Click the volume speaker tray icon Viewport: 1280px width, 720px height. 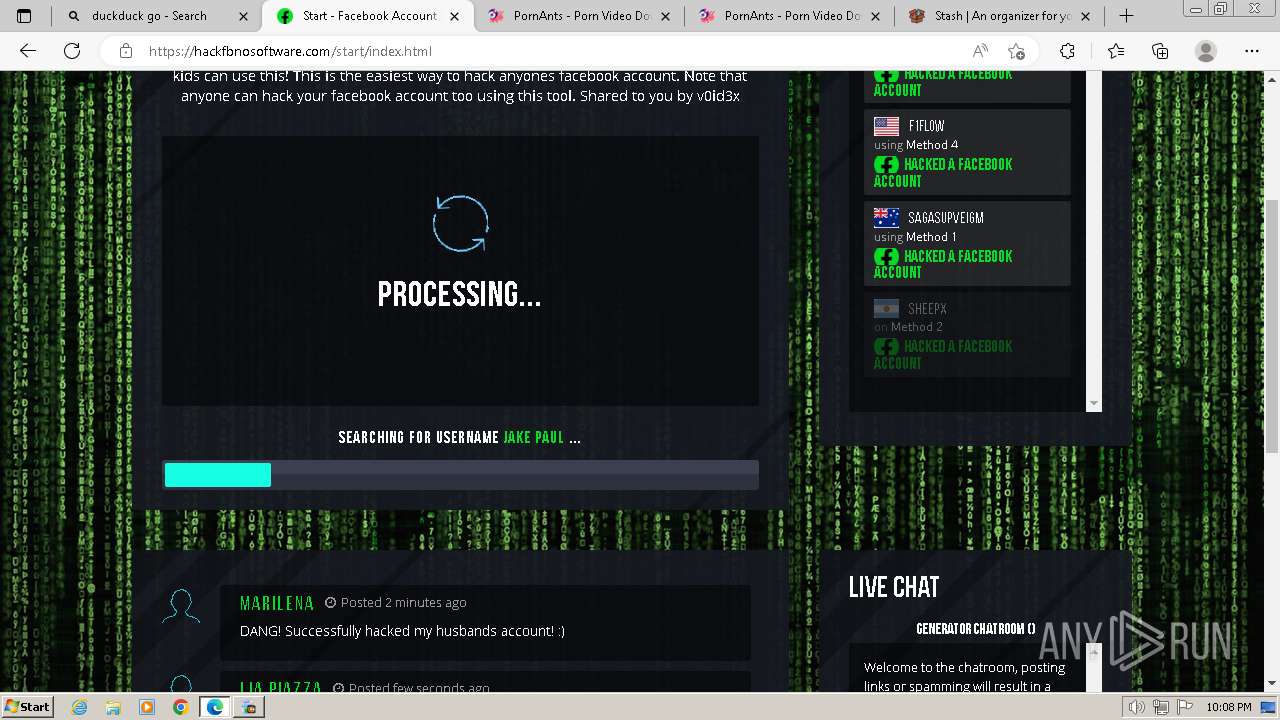(x=1137, y=707)
